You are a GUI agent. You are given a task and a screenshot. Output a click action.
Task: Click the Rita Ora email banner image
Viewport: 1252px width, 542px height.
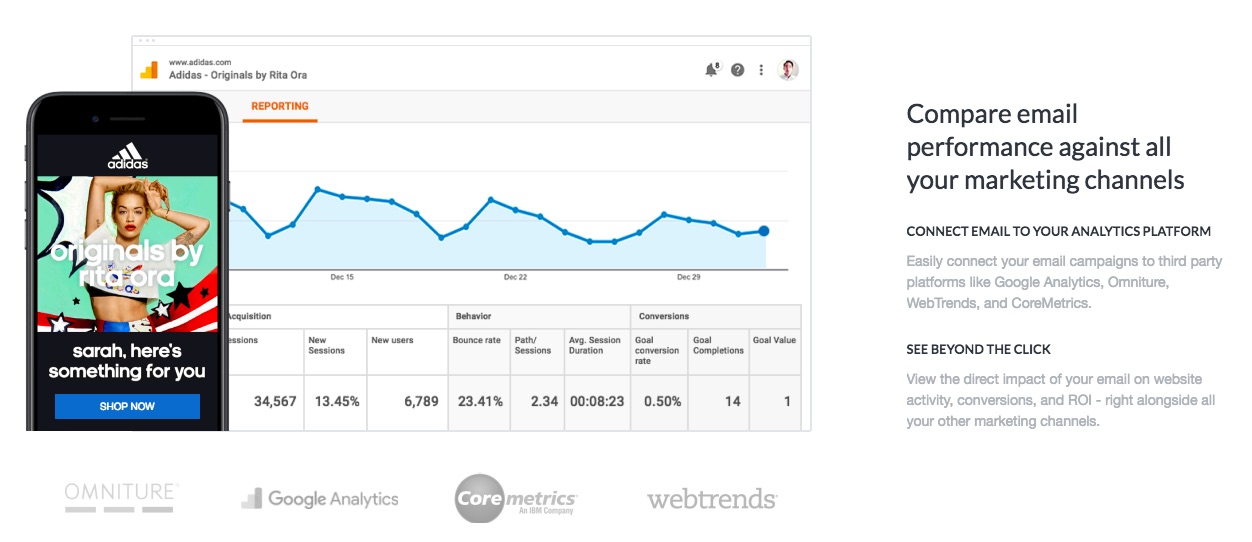click(x=127, y=253)
